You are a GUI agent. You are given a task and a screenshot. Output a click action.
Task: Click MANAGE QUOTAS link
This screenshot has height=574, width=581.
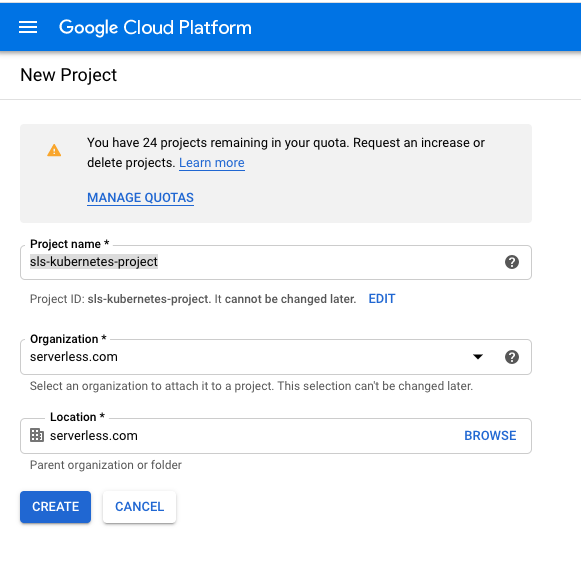140,198
